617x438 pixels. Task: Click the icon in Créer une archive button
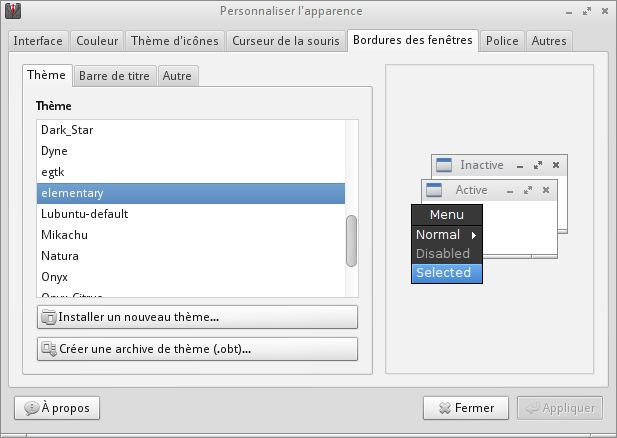click(x=49, y=349)
